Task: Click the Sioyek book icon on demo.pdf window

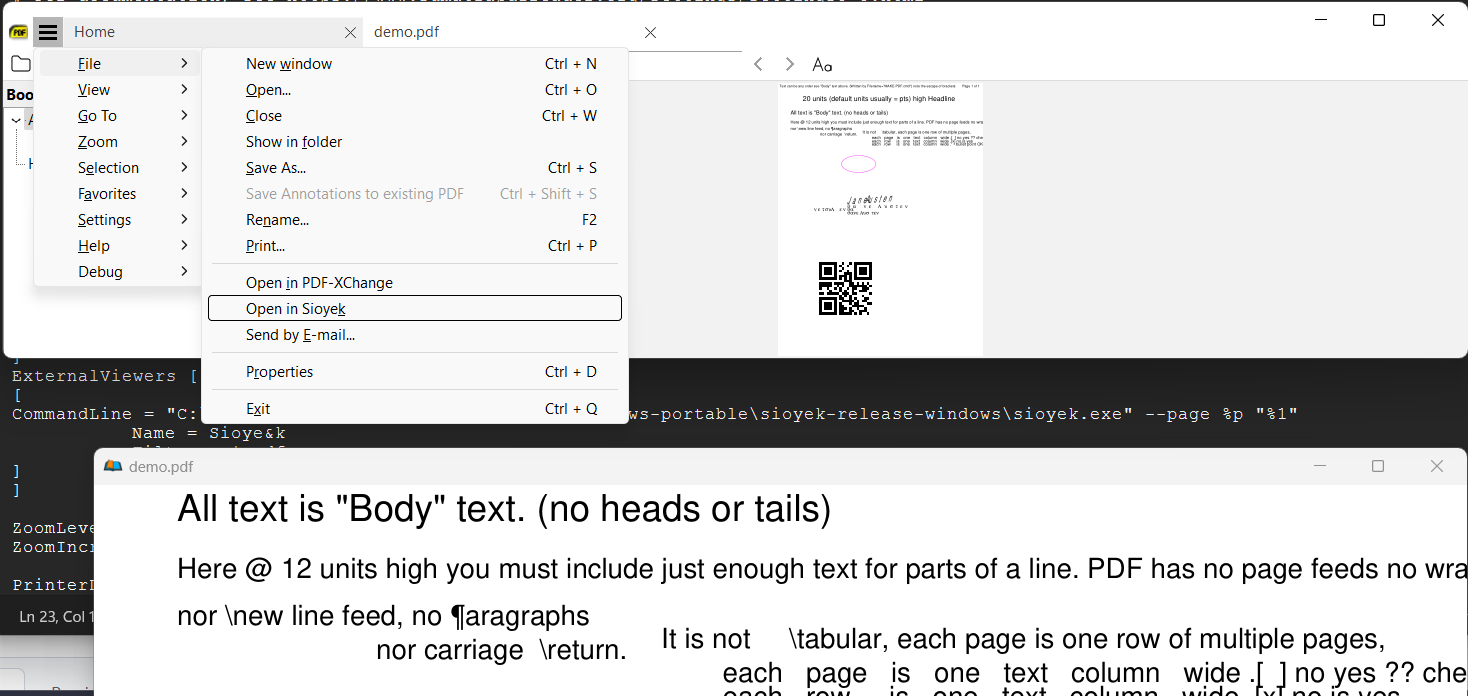Action: (112, 465)
